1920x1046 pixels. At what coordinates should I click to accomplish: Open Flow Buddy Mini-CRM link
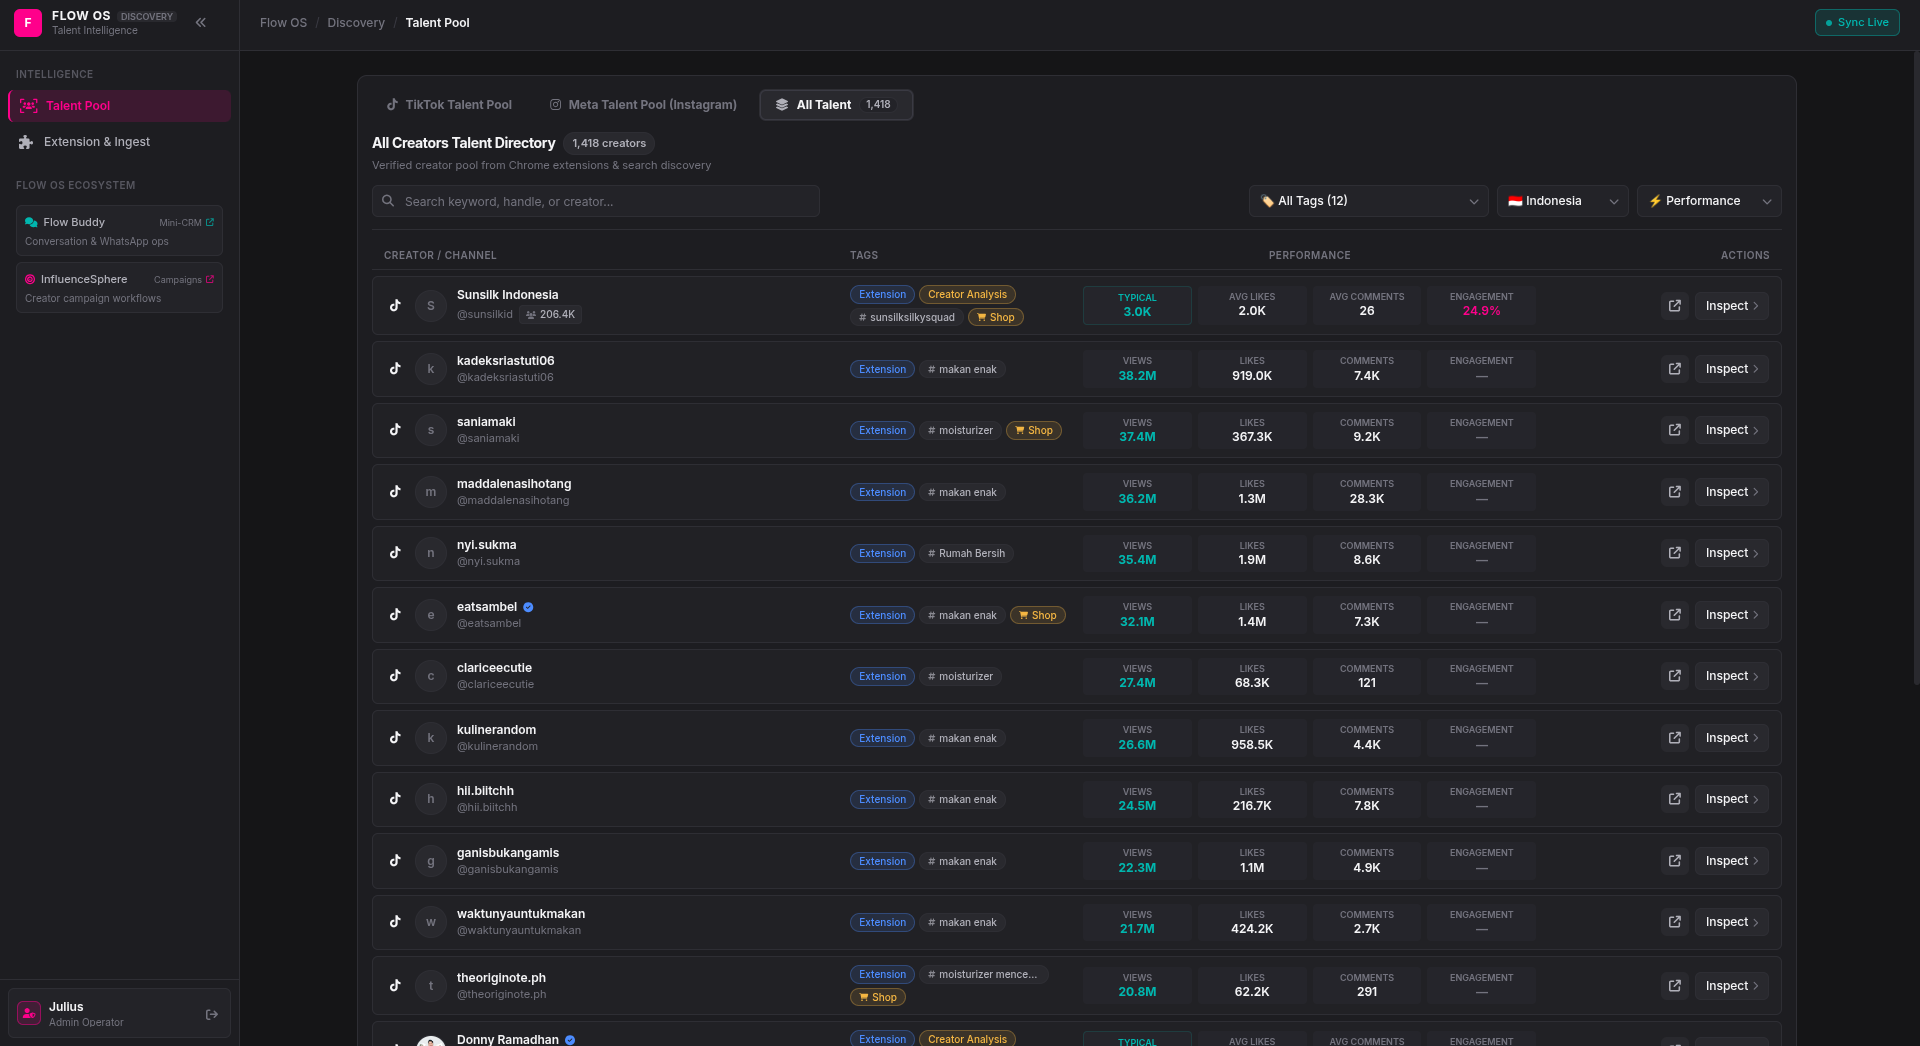coord(119,231)
